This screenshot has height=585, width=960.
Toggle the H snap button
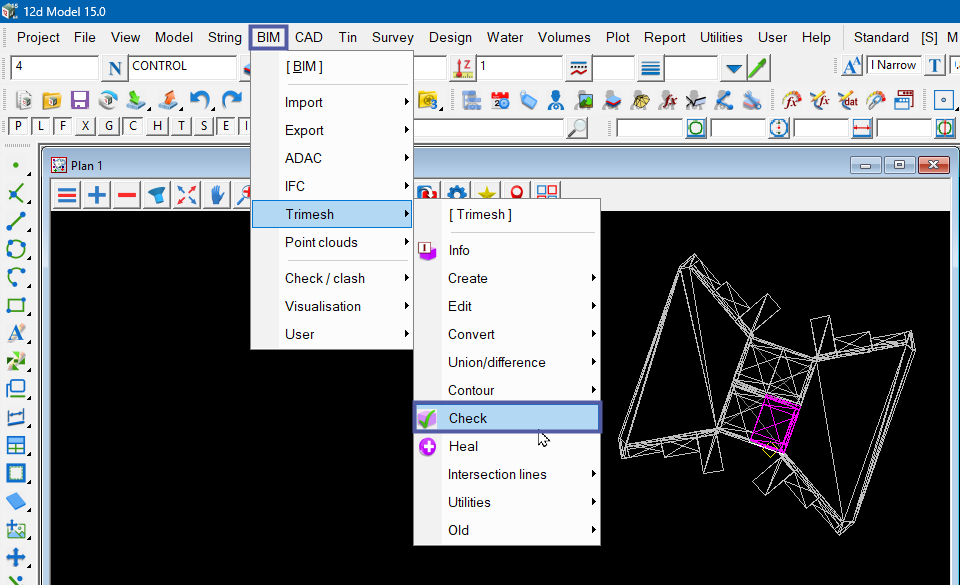coord(157,126)
